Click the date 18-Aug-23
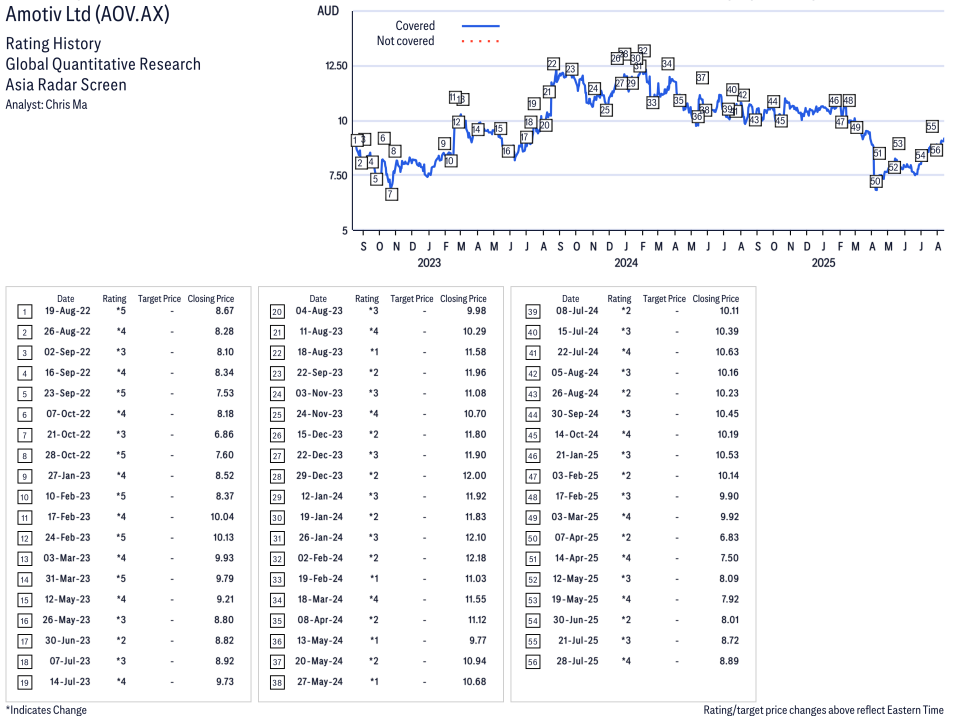 point(320,352)
